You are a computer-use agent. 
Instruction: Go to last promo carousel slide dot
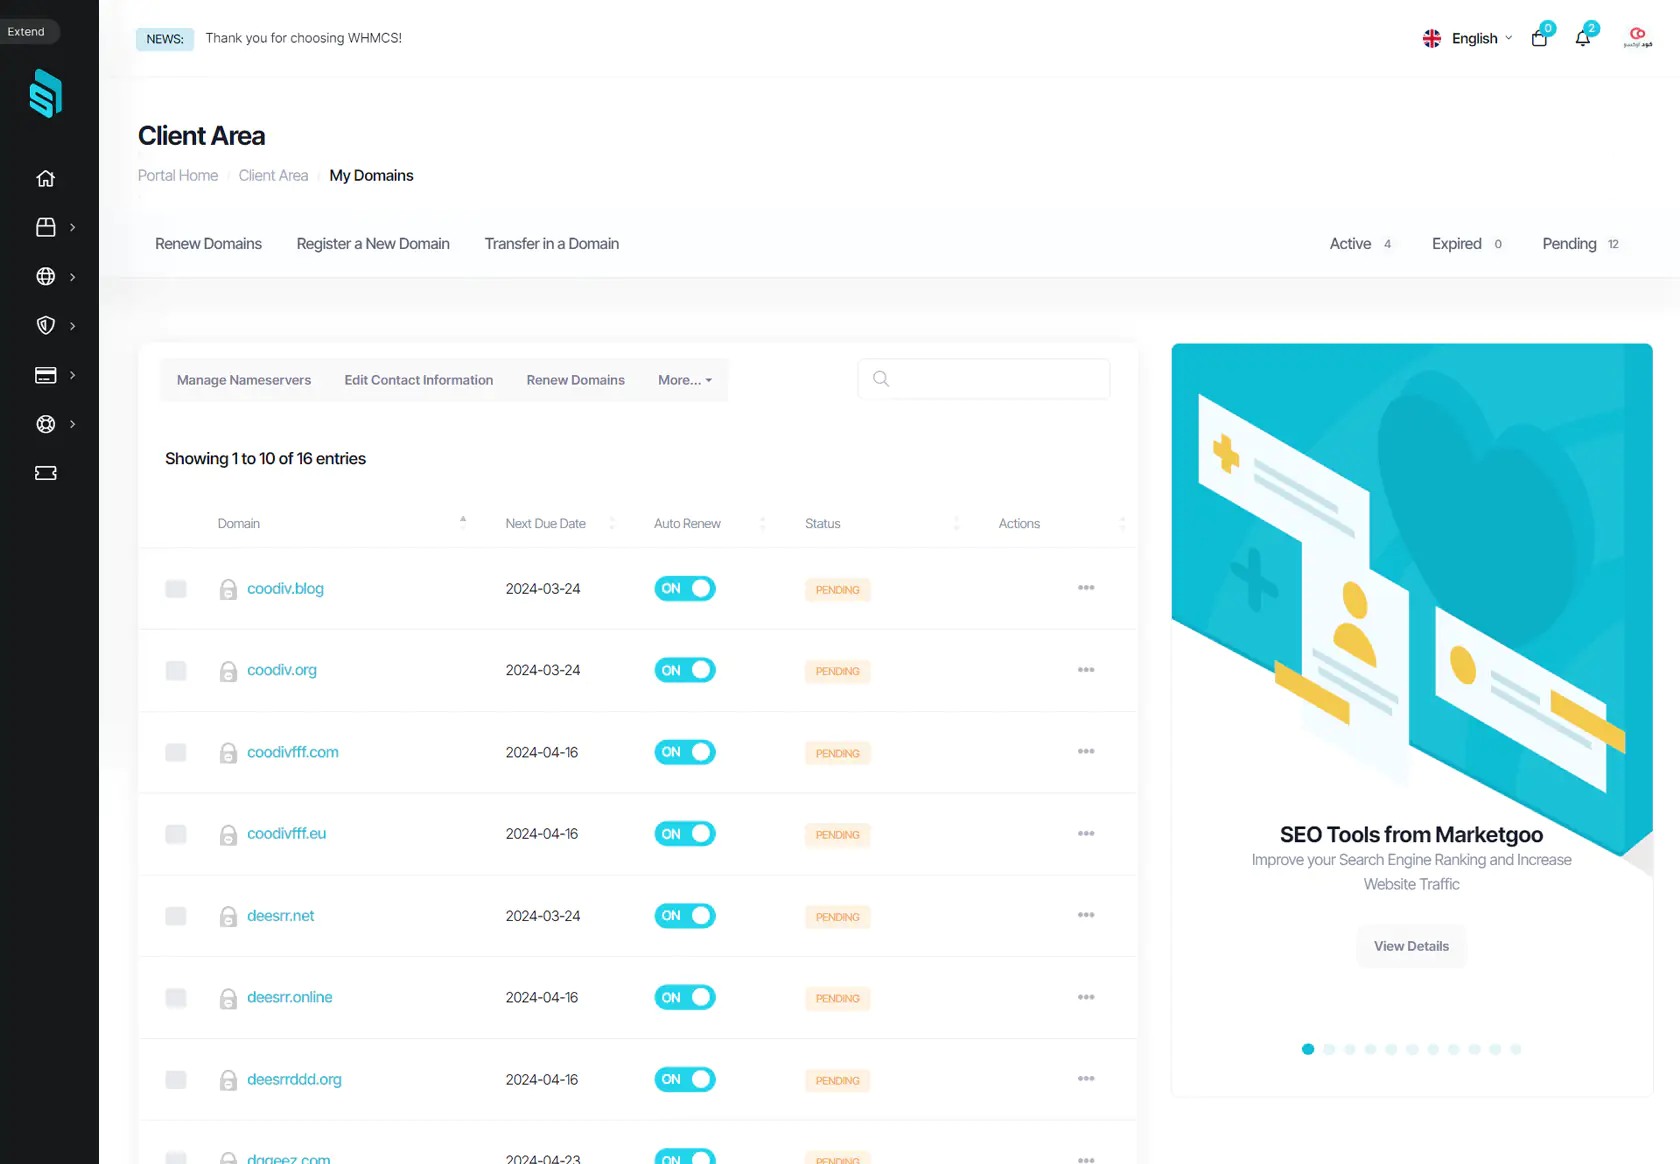(x=1516, y=1049)
